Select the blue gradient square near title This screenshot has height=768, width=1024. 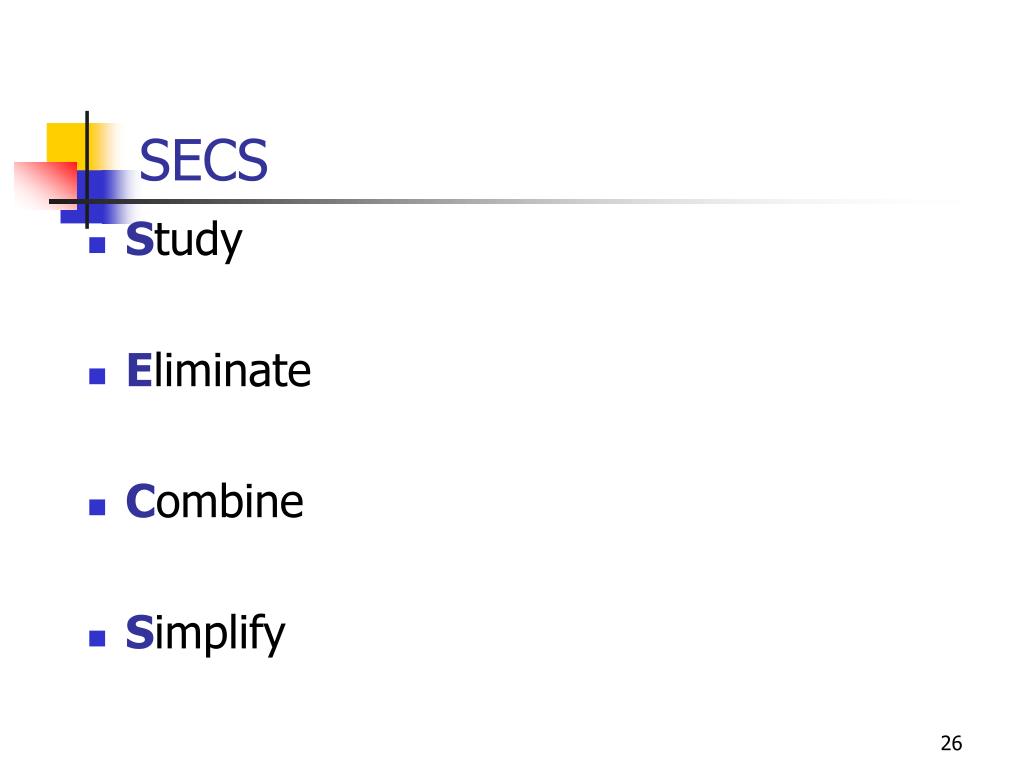[98, 196]
